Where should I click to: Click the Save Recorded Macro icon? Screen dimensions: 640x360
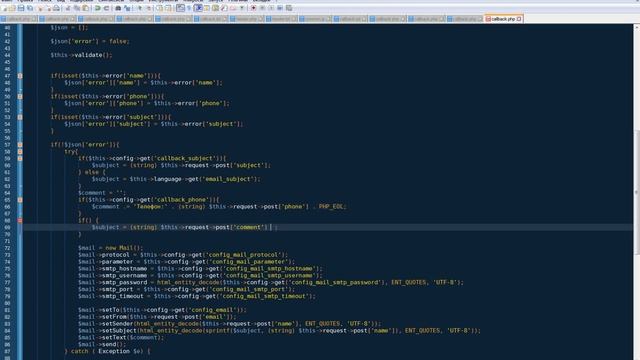click(289, 8)
